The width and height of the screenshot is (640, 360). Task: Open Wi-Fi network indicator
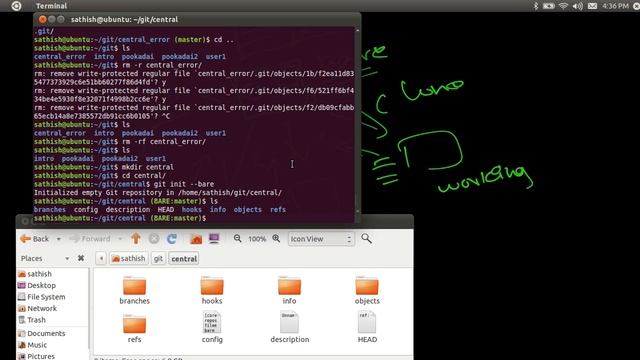pyautogui.click(x=563, y=6)
